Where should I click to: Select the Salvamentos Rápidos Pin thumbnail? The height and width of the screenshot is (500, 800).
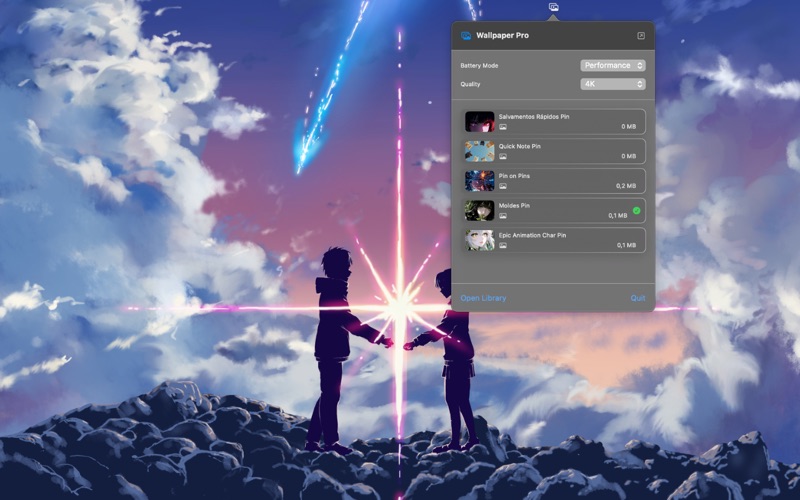480,121
